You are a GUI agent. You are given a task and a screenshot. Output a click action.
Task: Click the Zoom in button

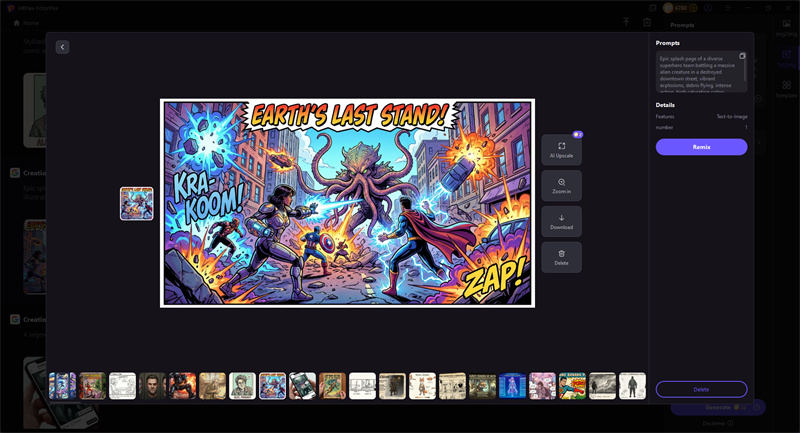pyautogui.click(x=561, y=186)
